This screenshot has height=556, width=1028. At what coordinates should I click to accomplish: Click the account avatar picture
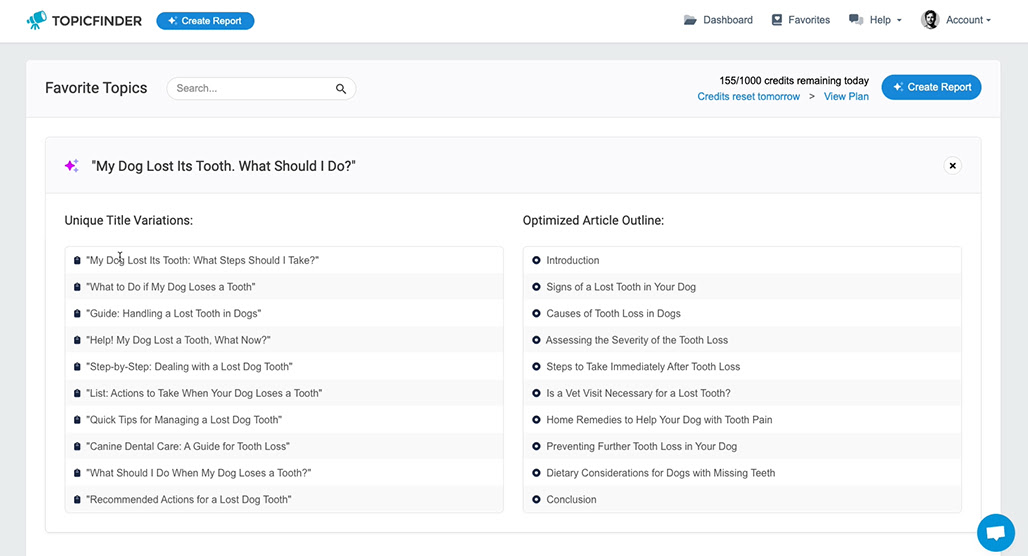930,20
